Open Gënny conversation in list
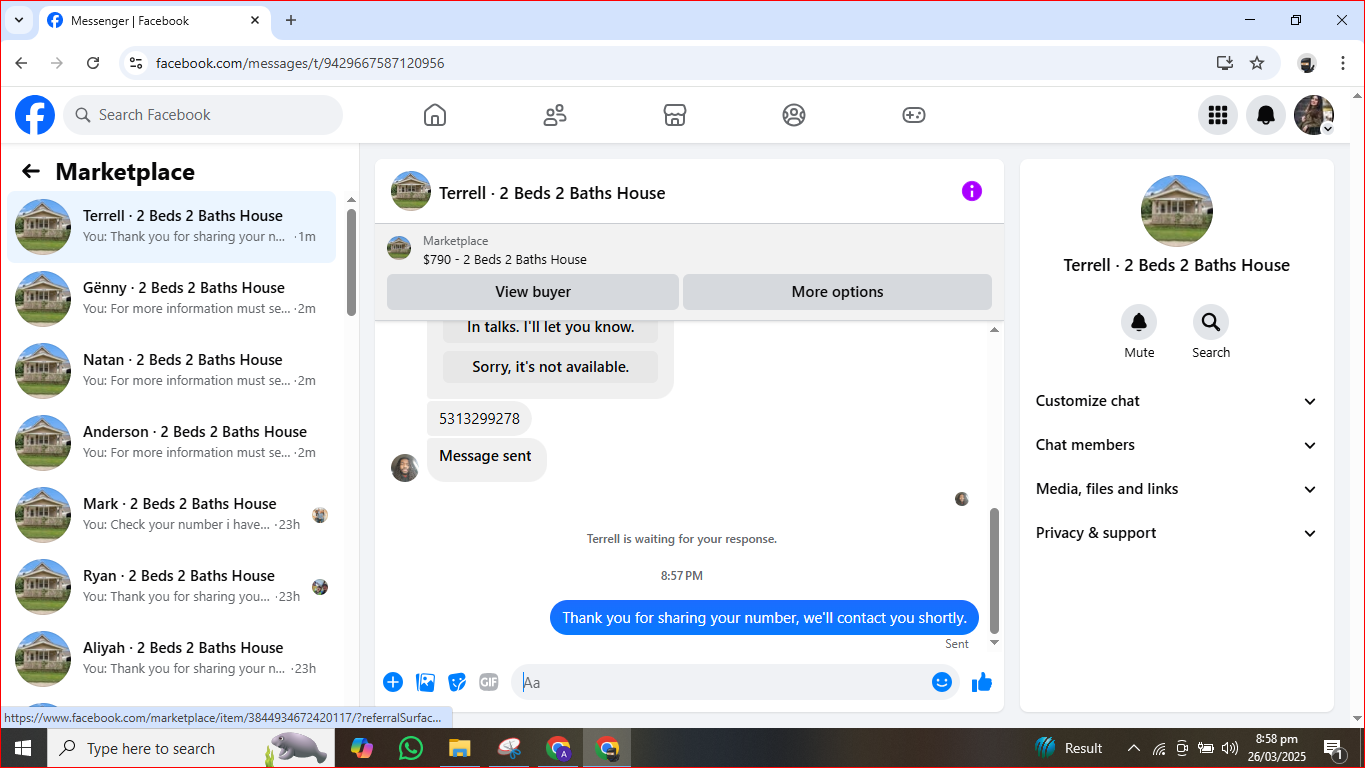1365x768 pixels. [172, 299]
